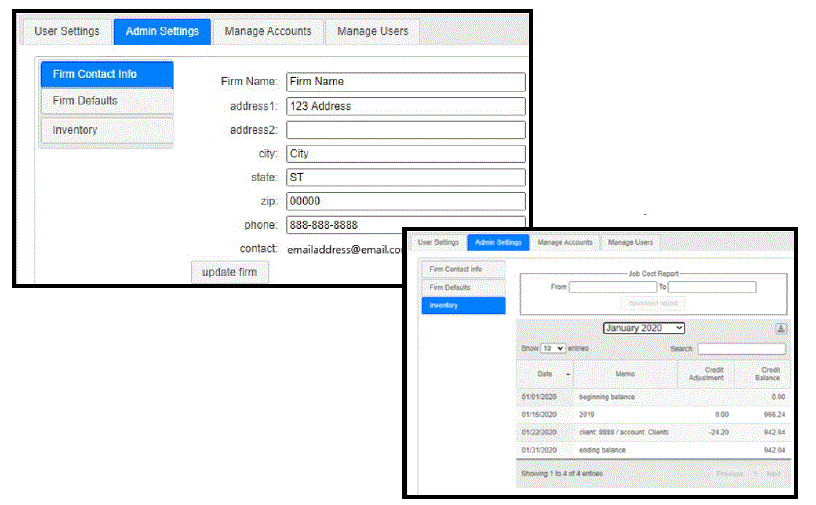Viewport: 816px width, 505px height.
Task: Open Inventory section in firm contact window
Action: (x=107, y=130)
